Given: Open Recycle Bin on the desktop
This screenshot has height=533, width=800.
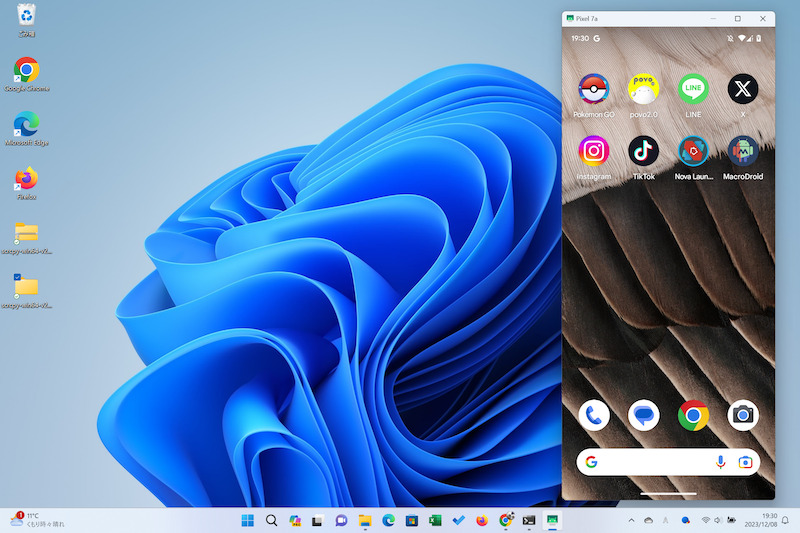Looking at the screenshot, I should pyautogui.click(x=26, y=15).
